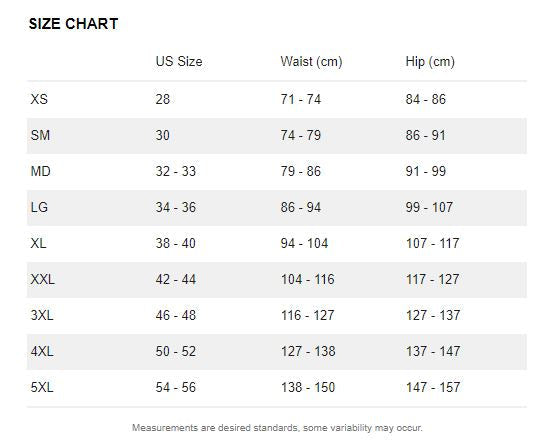Click waist value 104 - 116
550x444 pixels.
[x=308, y=280]
